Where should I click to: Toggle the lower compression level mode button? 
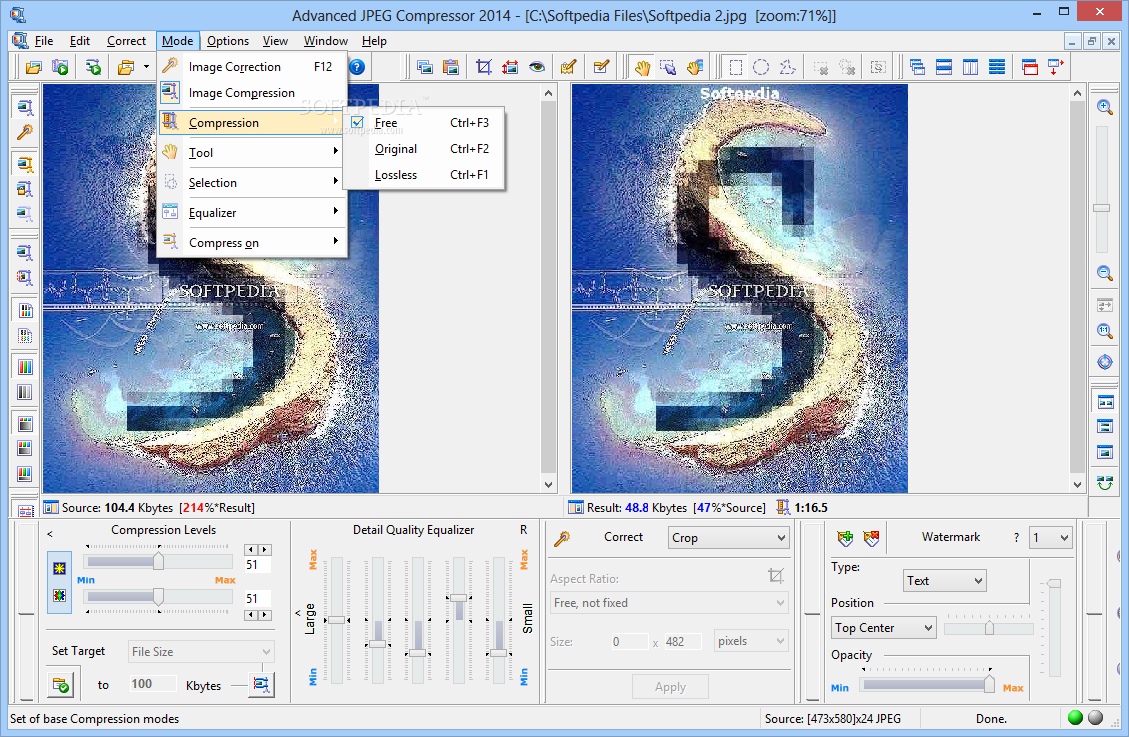point(59,595)
